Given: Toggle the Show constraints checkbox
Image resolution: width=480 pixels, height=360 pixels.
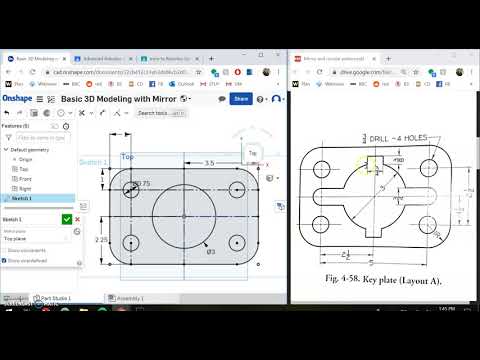Looking at the screenshot, I should tap(4, 250).
